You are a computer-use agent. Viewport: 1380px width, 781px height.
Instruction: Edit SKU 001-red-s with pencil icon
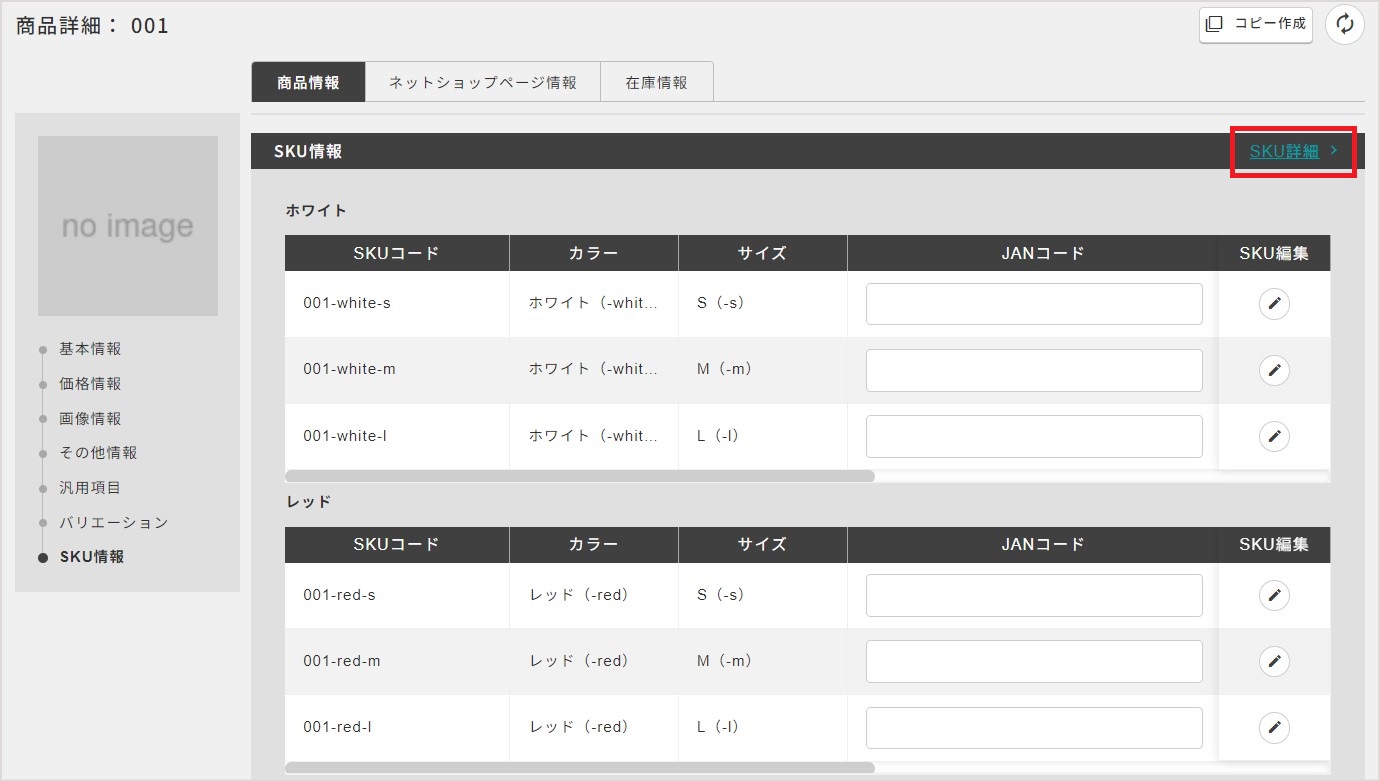[x=1274, y=596]
